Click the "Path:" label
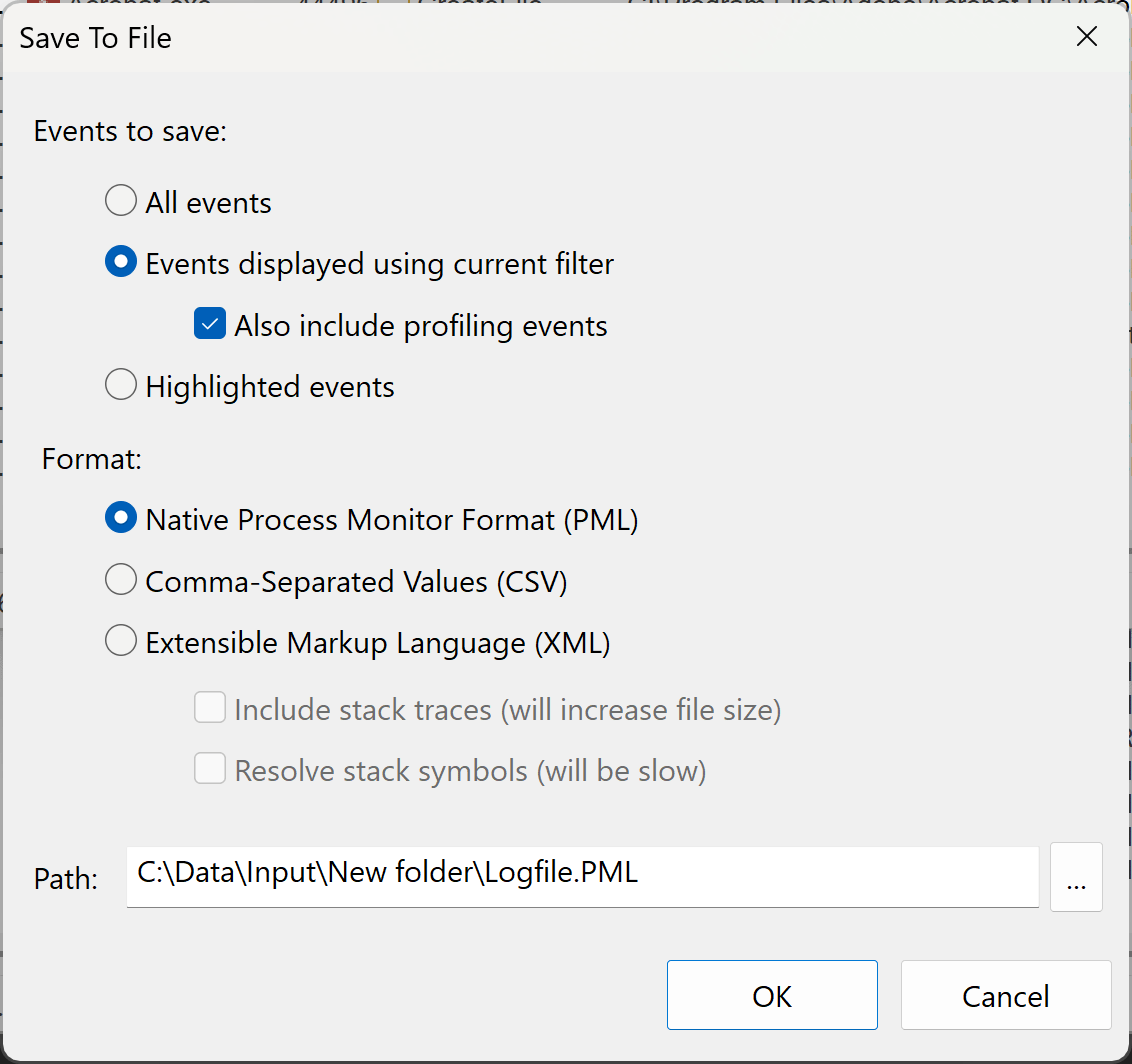Viewport: 1132px width, 1064px height. click(x=64, y=878)
